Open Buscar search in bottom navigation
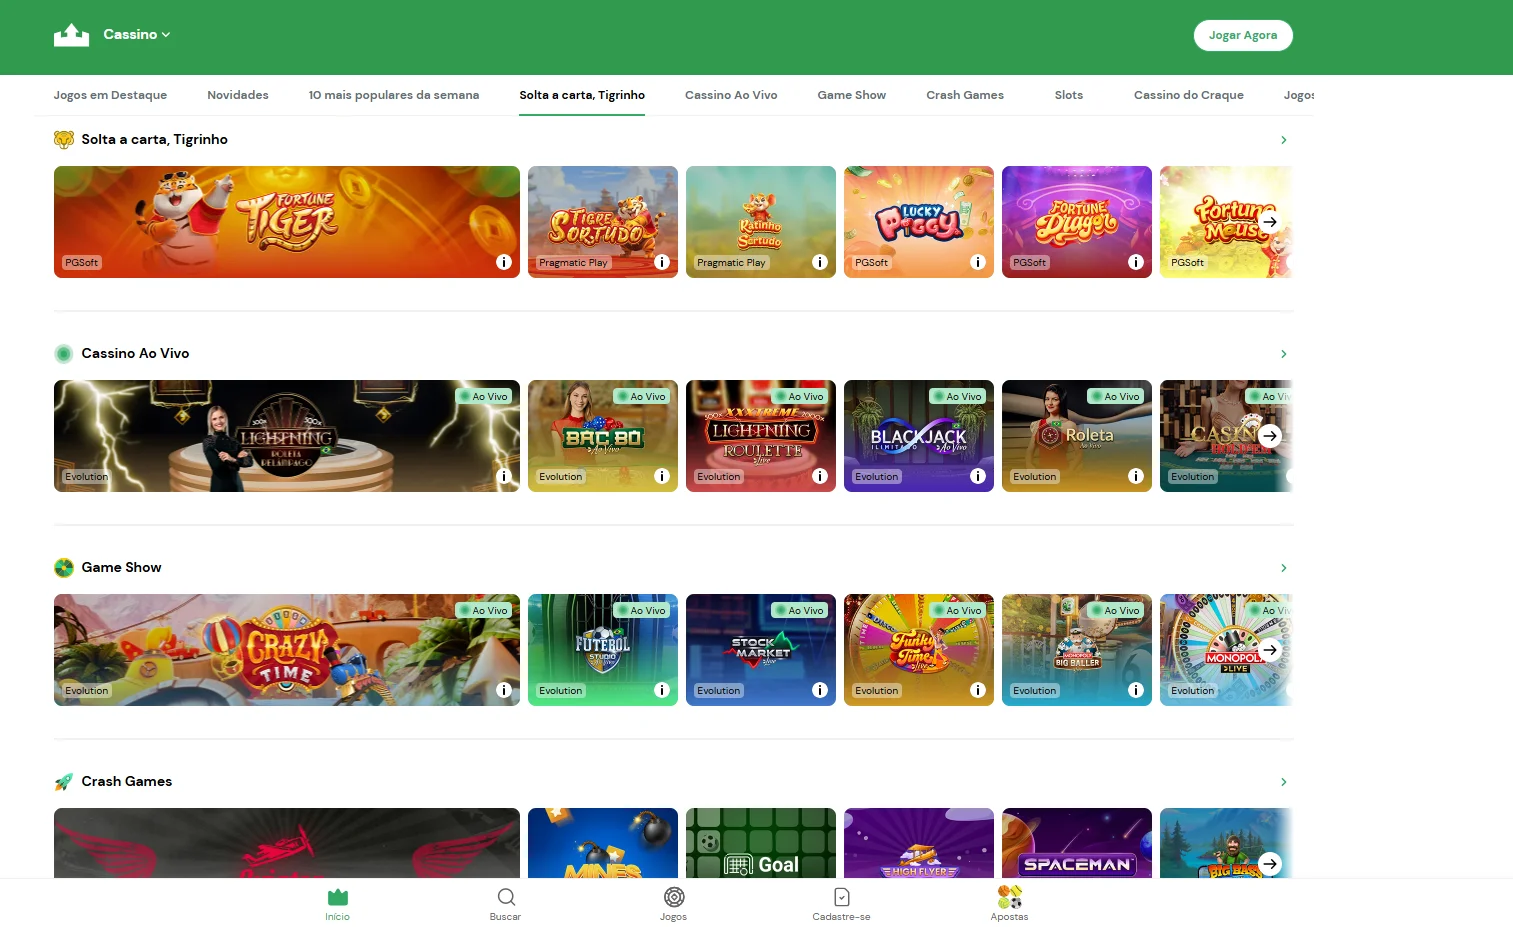This screenshot has width=1513, height=927. [x=506, y=904]
